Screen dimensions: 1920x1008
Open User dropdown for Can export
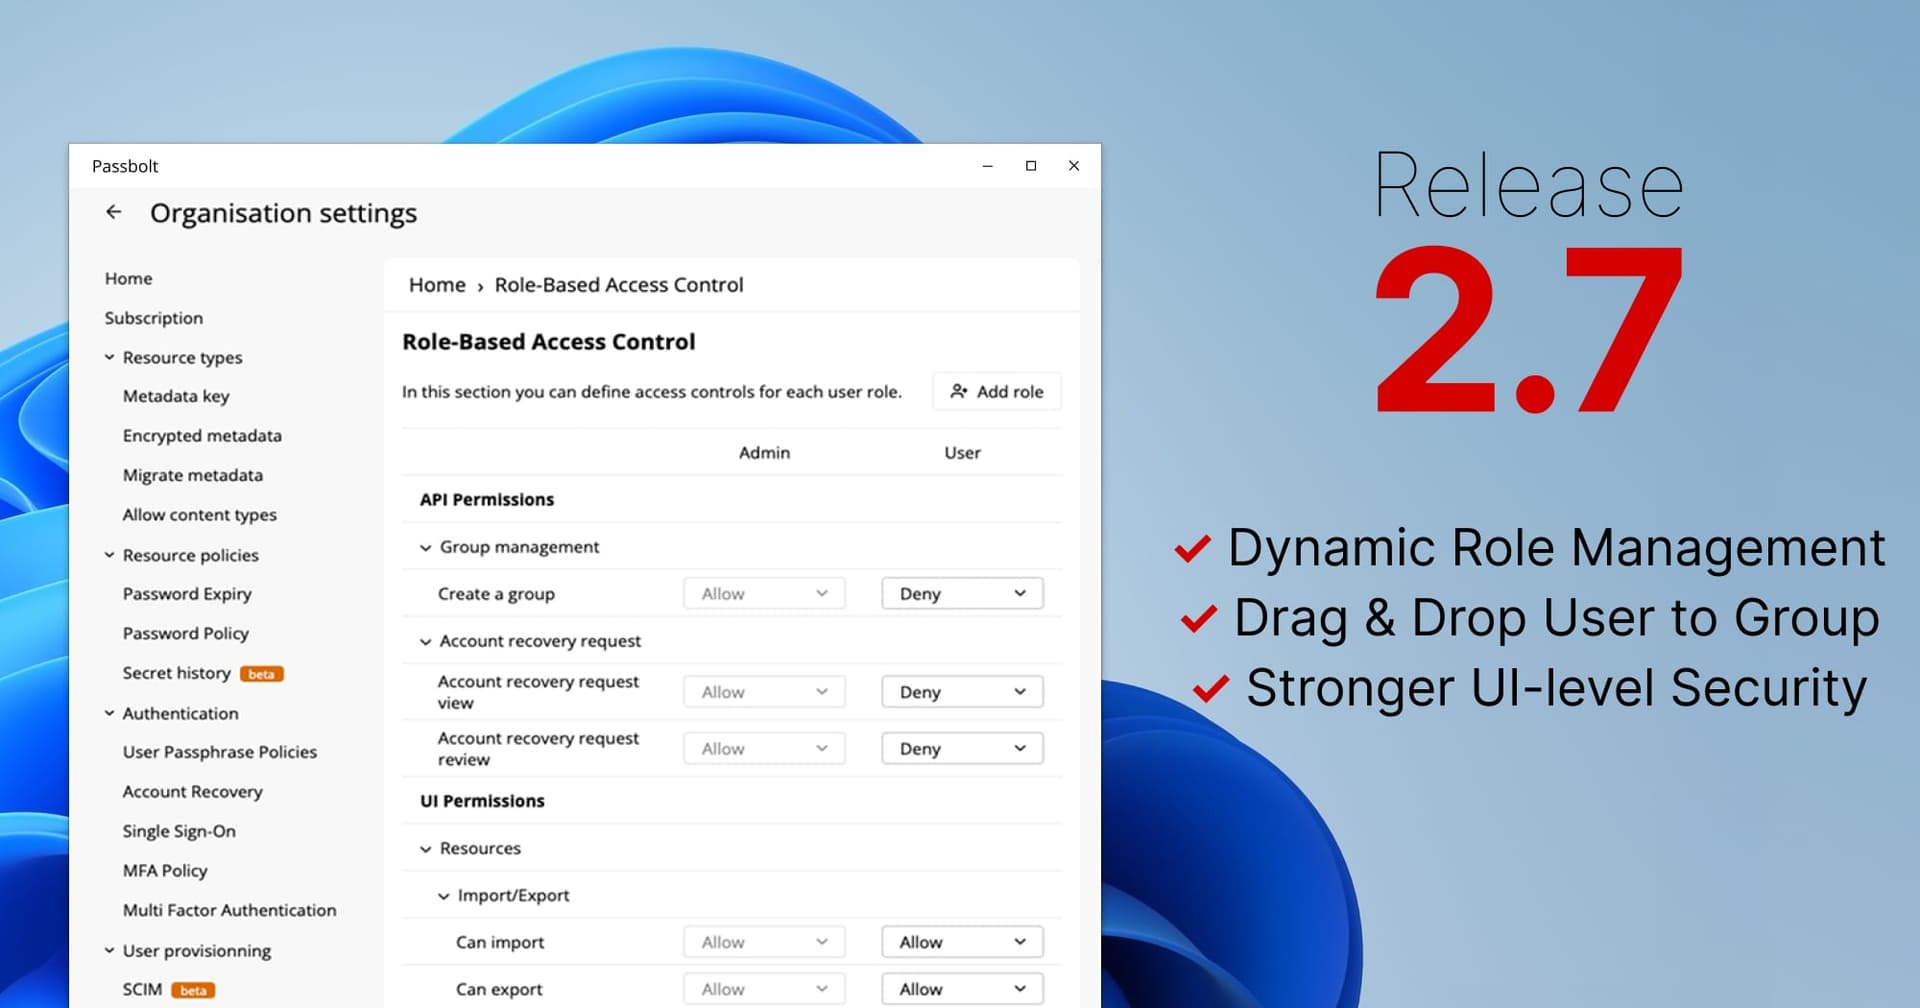(962, 989)
